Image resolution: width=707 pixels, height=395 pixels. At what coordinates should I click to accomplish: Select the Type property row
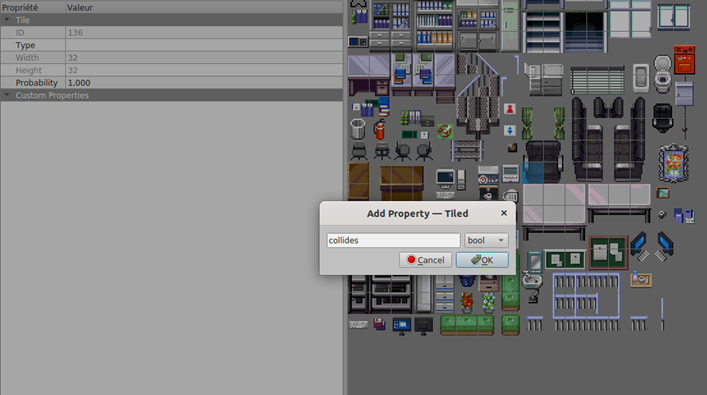point(172,45)
